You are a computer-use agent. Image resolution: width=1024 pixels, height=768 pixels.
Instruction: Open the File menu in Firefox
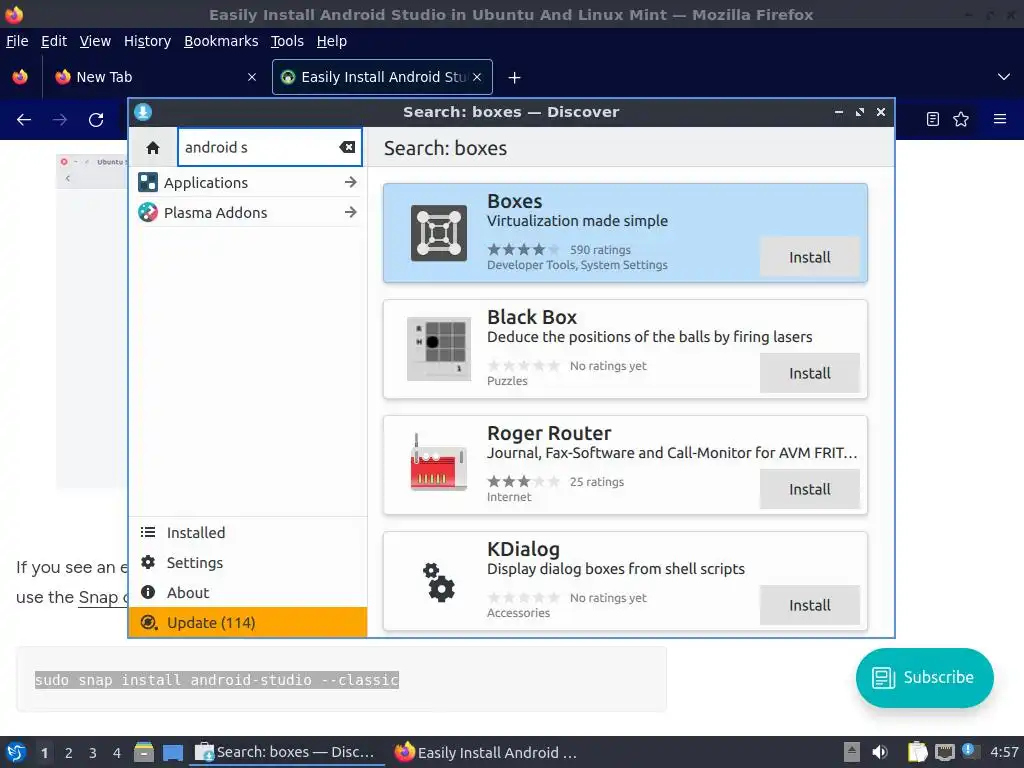point(17,41)
